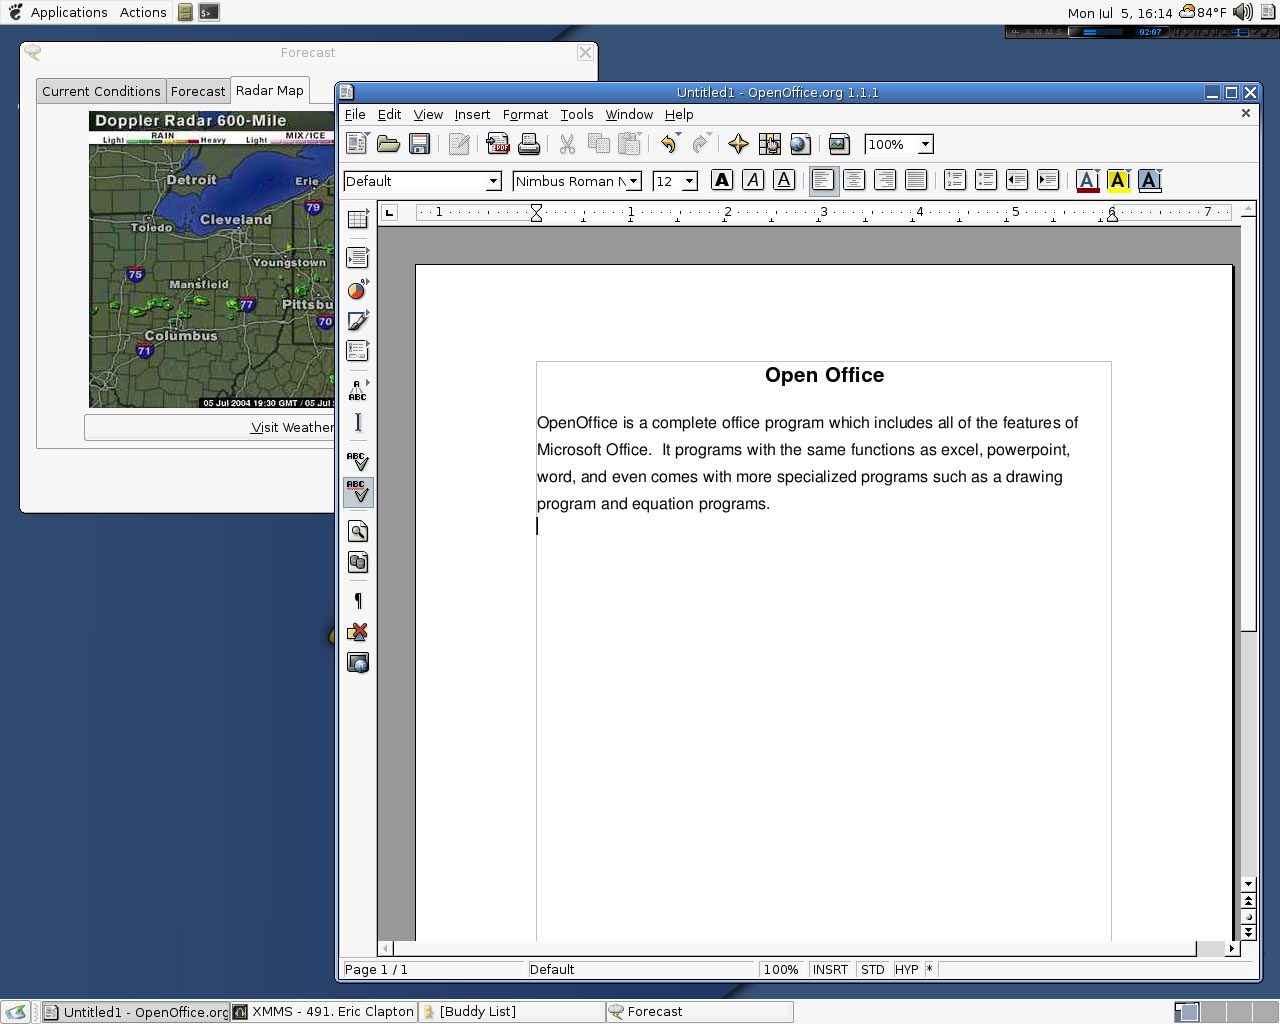Expand the Nimbus Roman font name dropdown
The width and height of the screenshot is (1280, 1024).
click(634, 181)
